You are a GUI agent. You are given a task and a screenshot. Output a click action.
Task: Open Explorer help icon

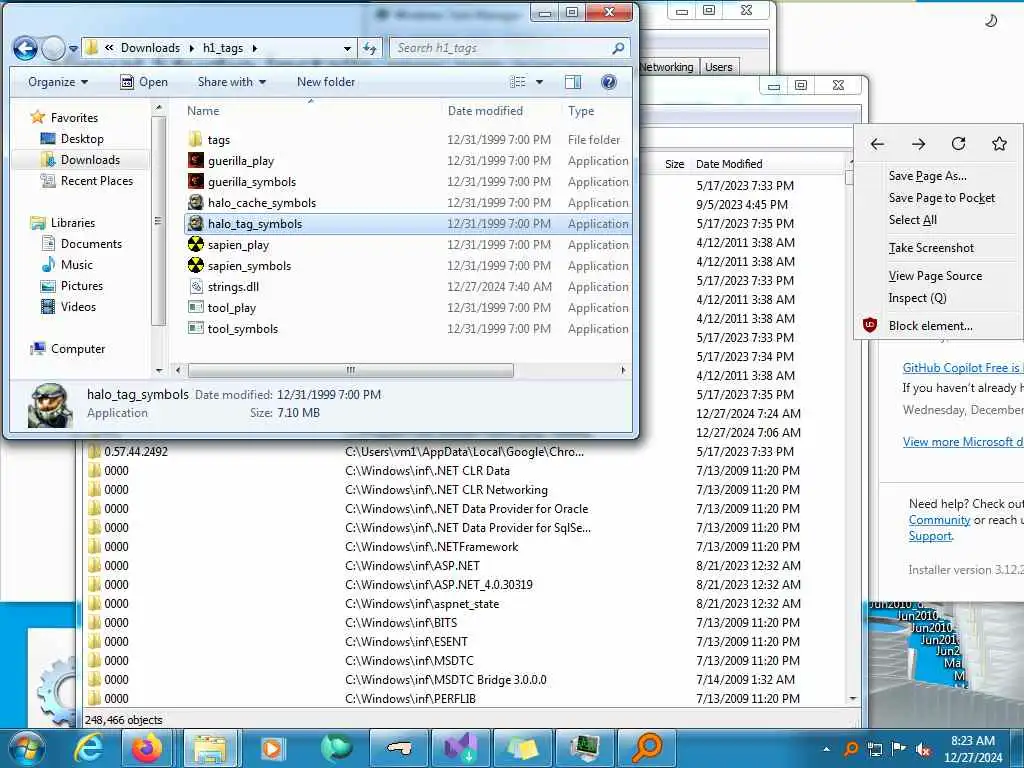point(608,82)
